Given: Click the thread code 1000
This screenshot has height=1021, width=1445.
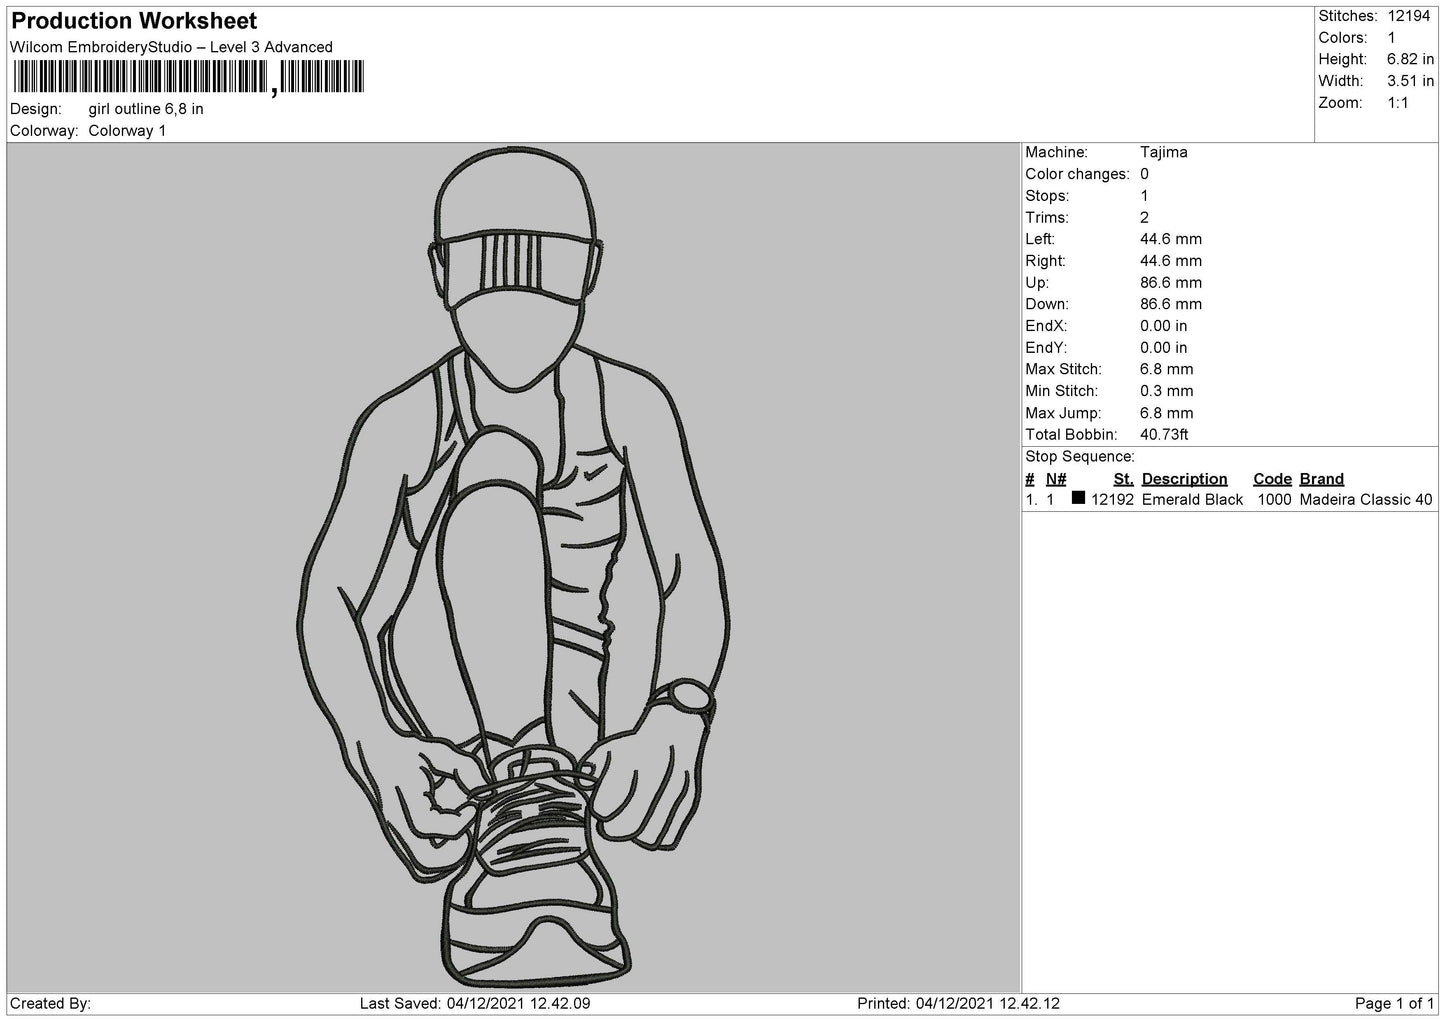Looking at the screenshot, I should (x=1274, y=500).
